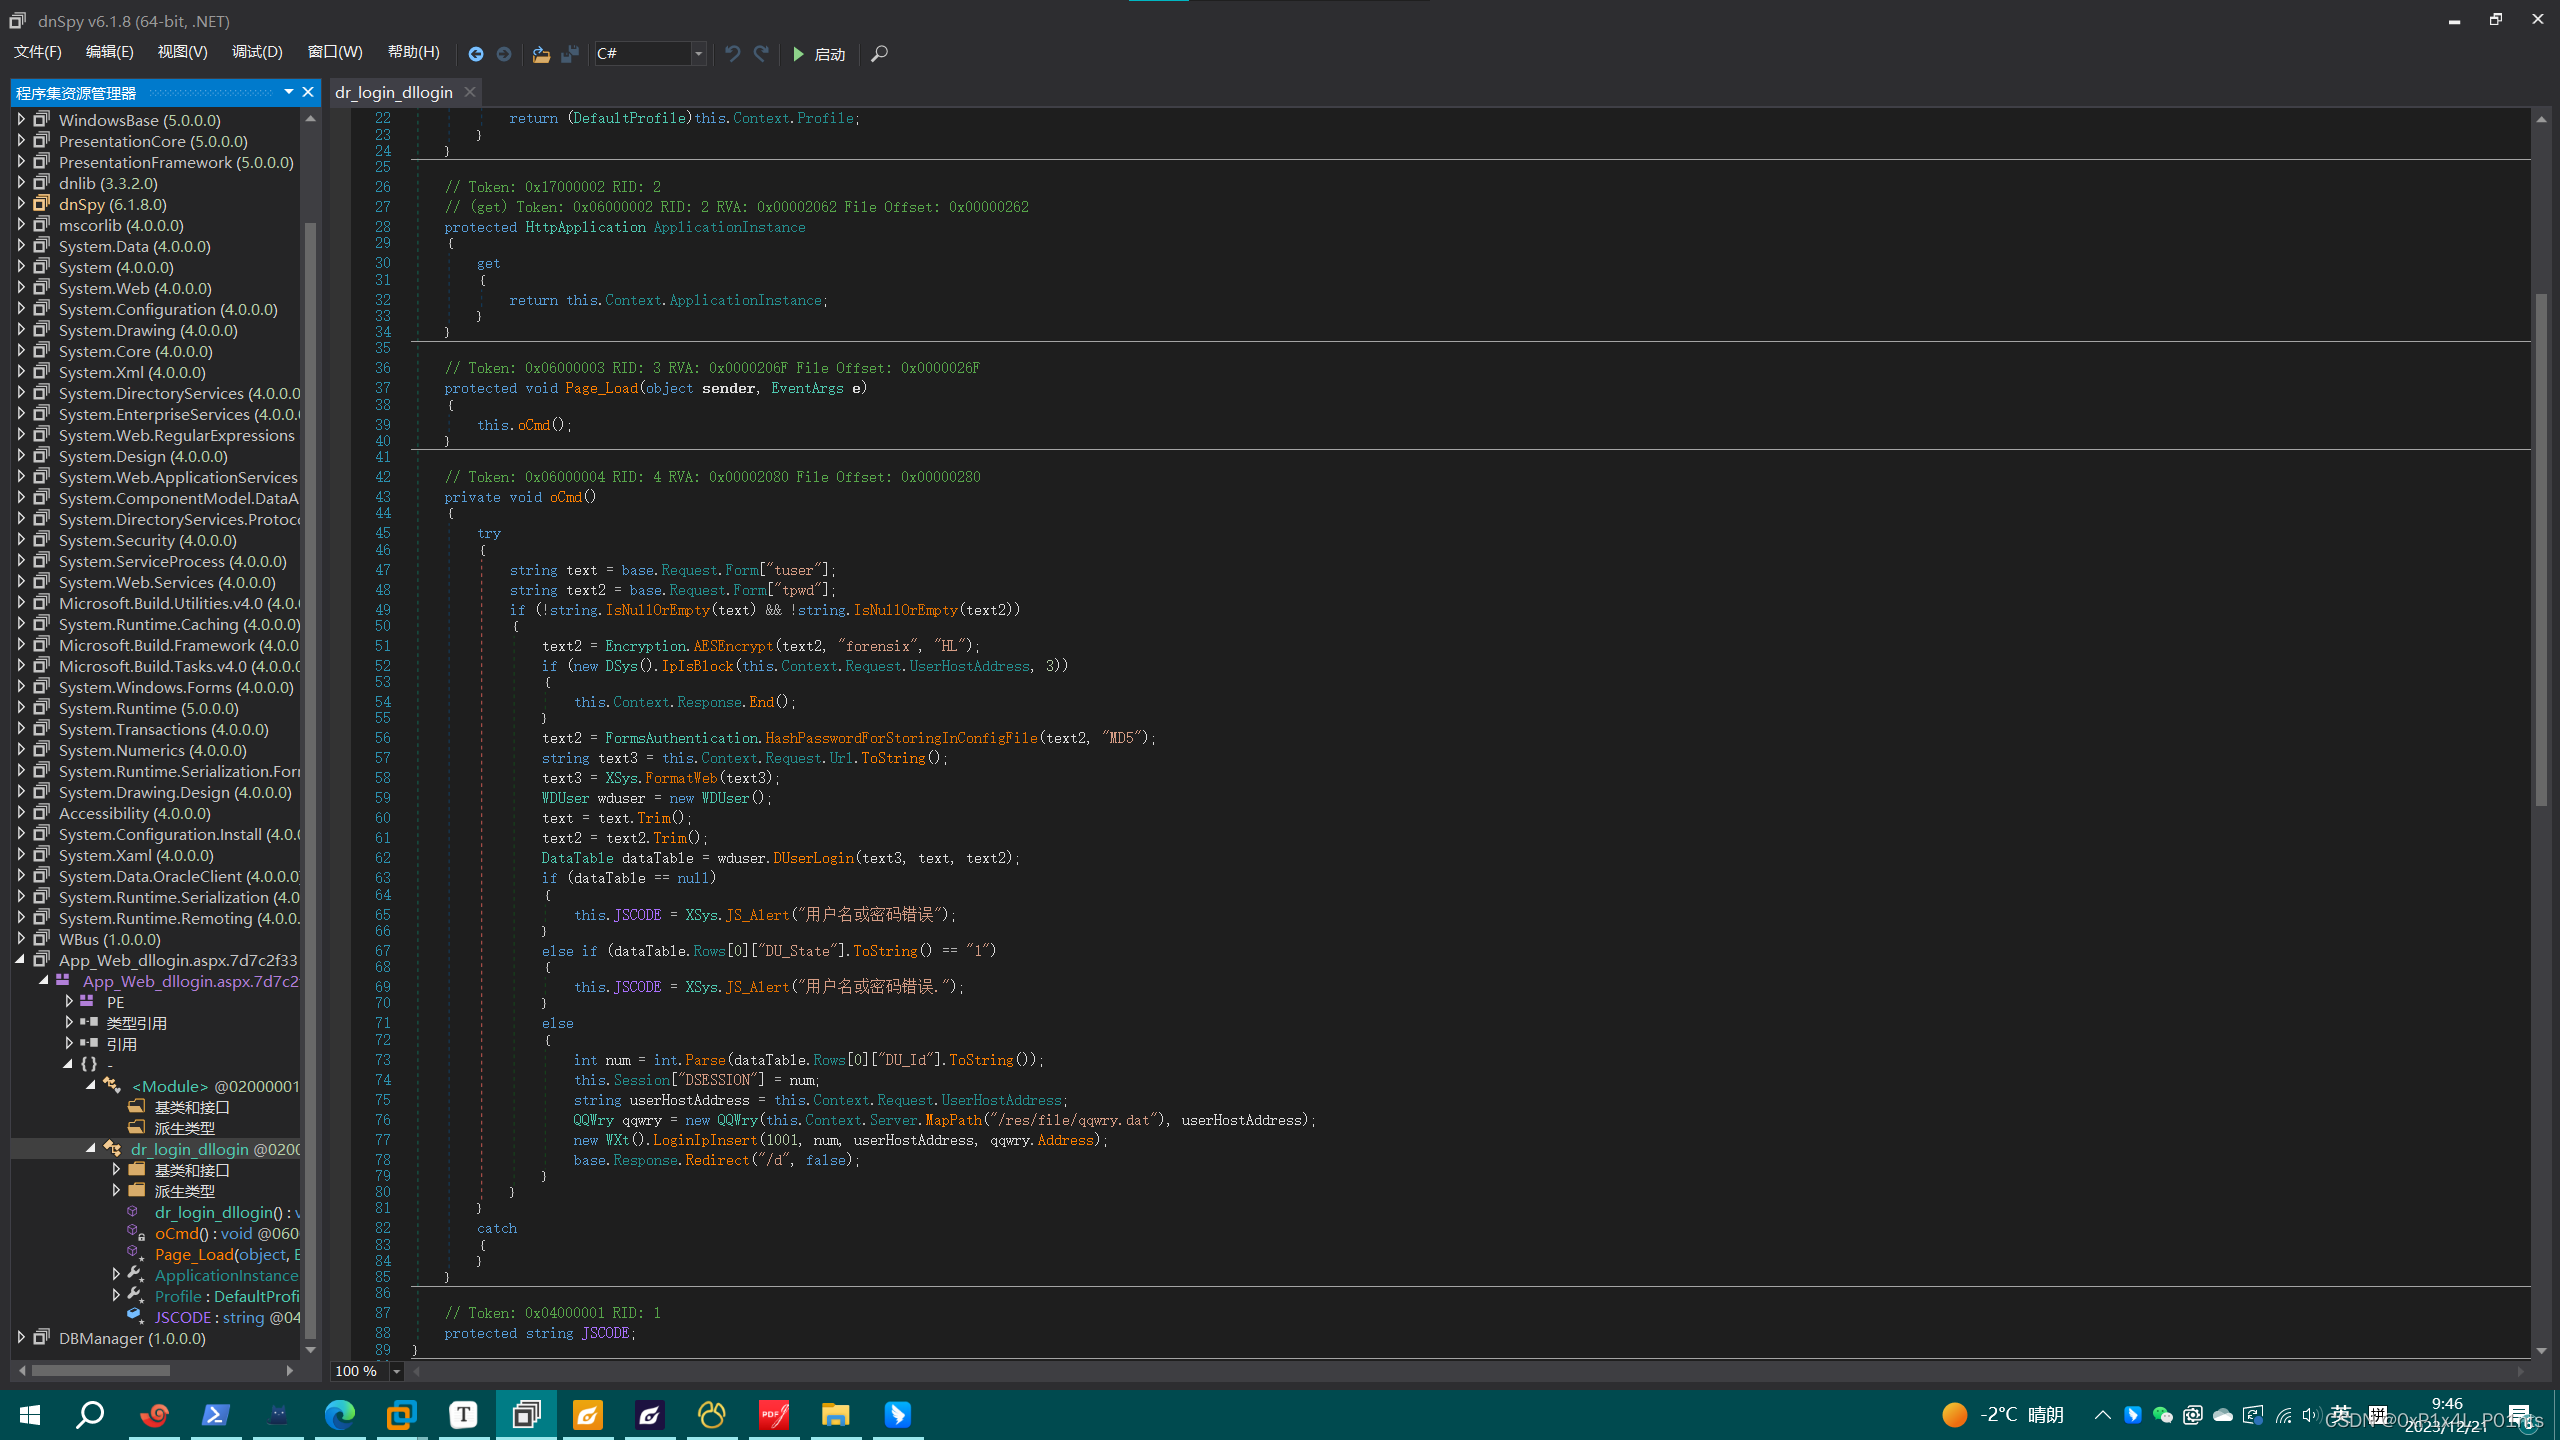Expand the PE node

(69, 1002)
